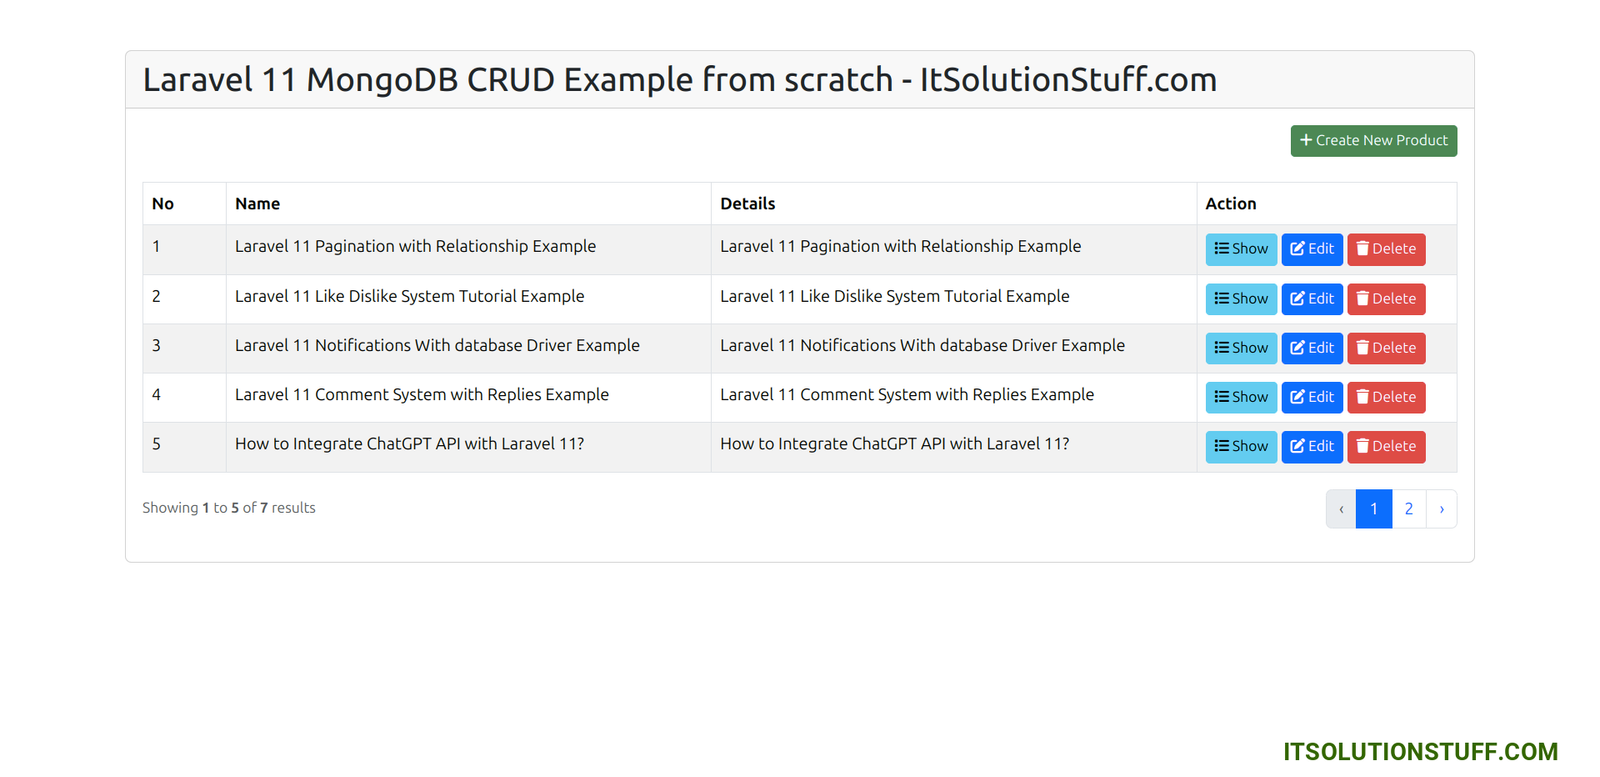Edit the Pagination with Relationship product
The width and height of the screenshot is (1600, 777).
[1312, 249]
